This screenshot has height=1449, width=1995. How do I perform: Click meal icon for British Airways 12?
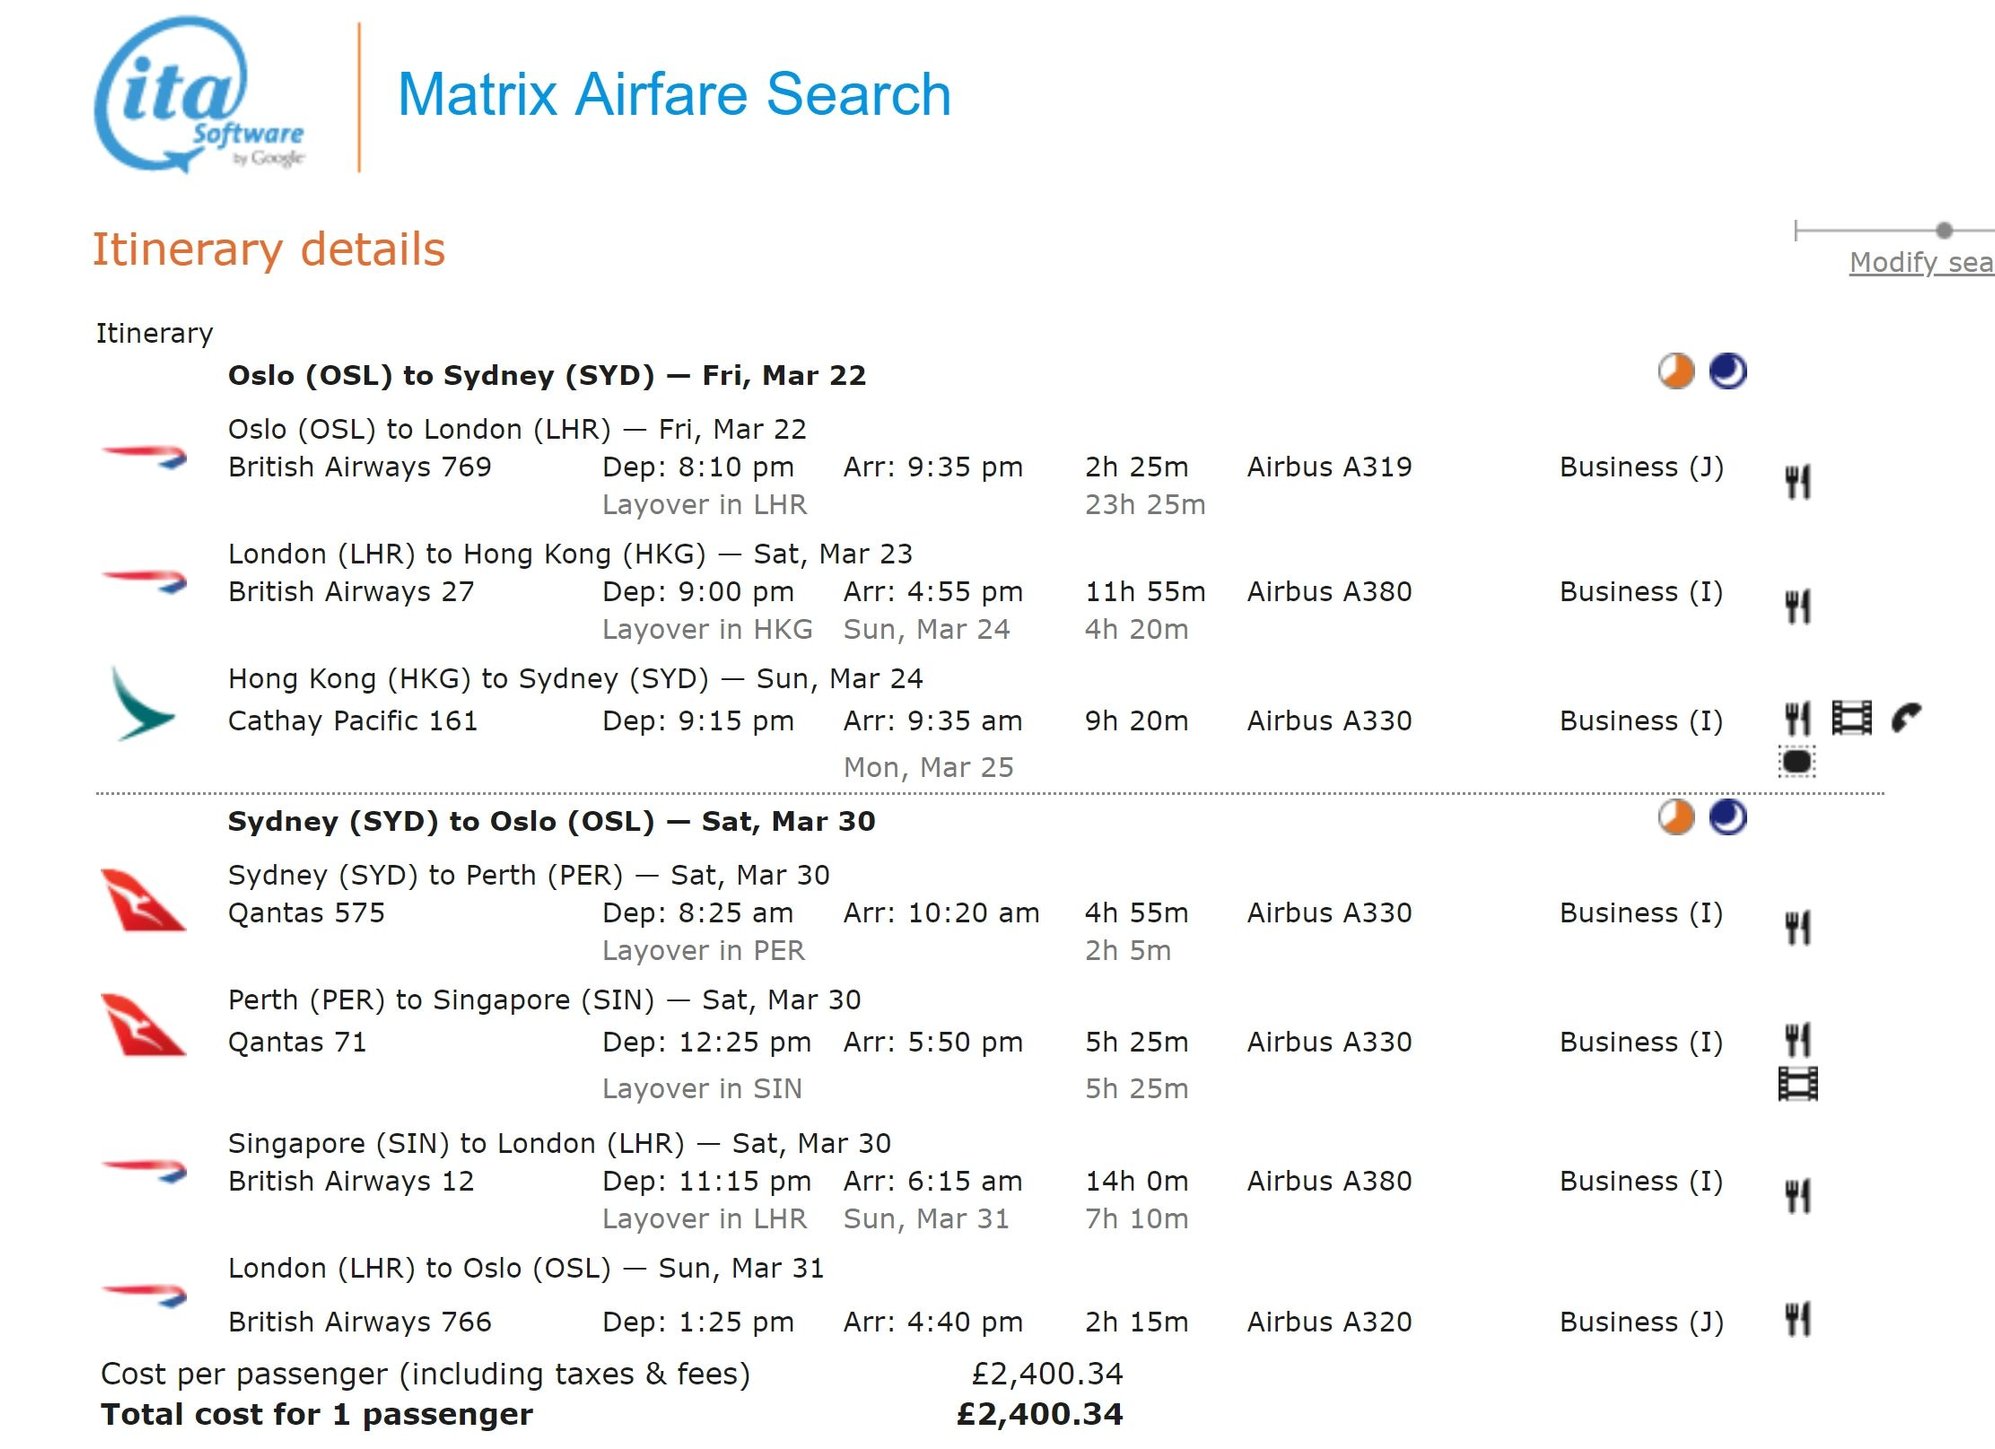[x=1798, y=1196]
